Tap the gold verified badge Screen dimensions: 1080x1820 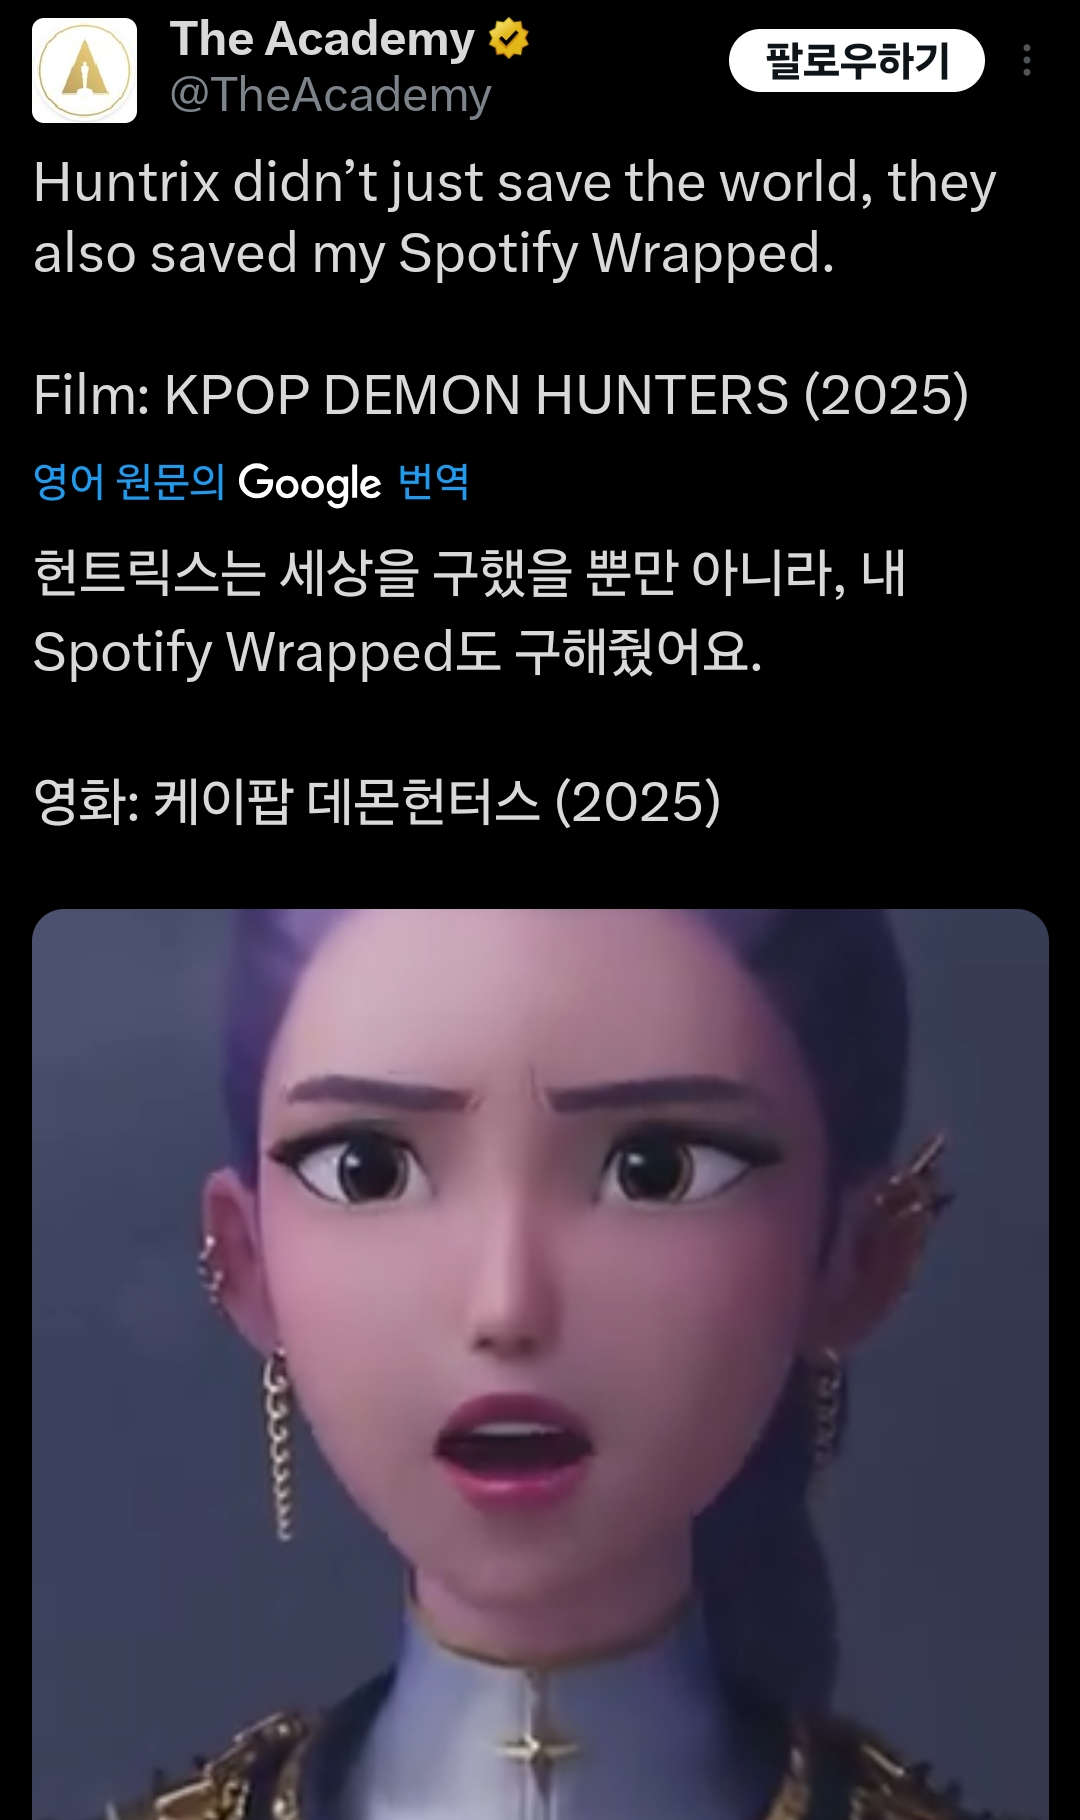[509, 39]
